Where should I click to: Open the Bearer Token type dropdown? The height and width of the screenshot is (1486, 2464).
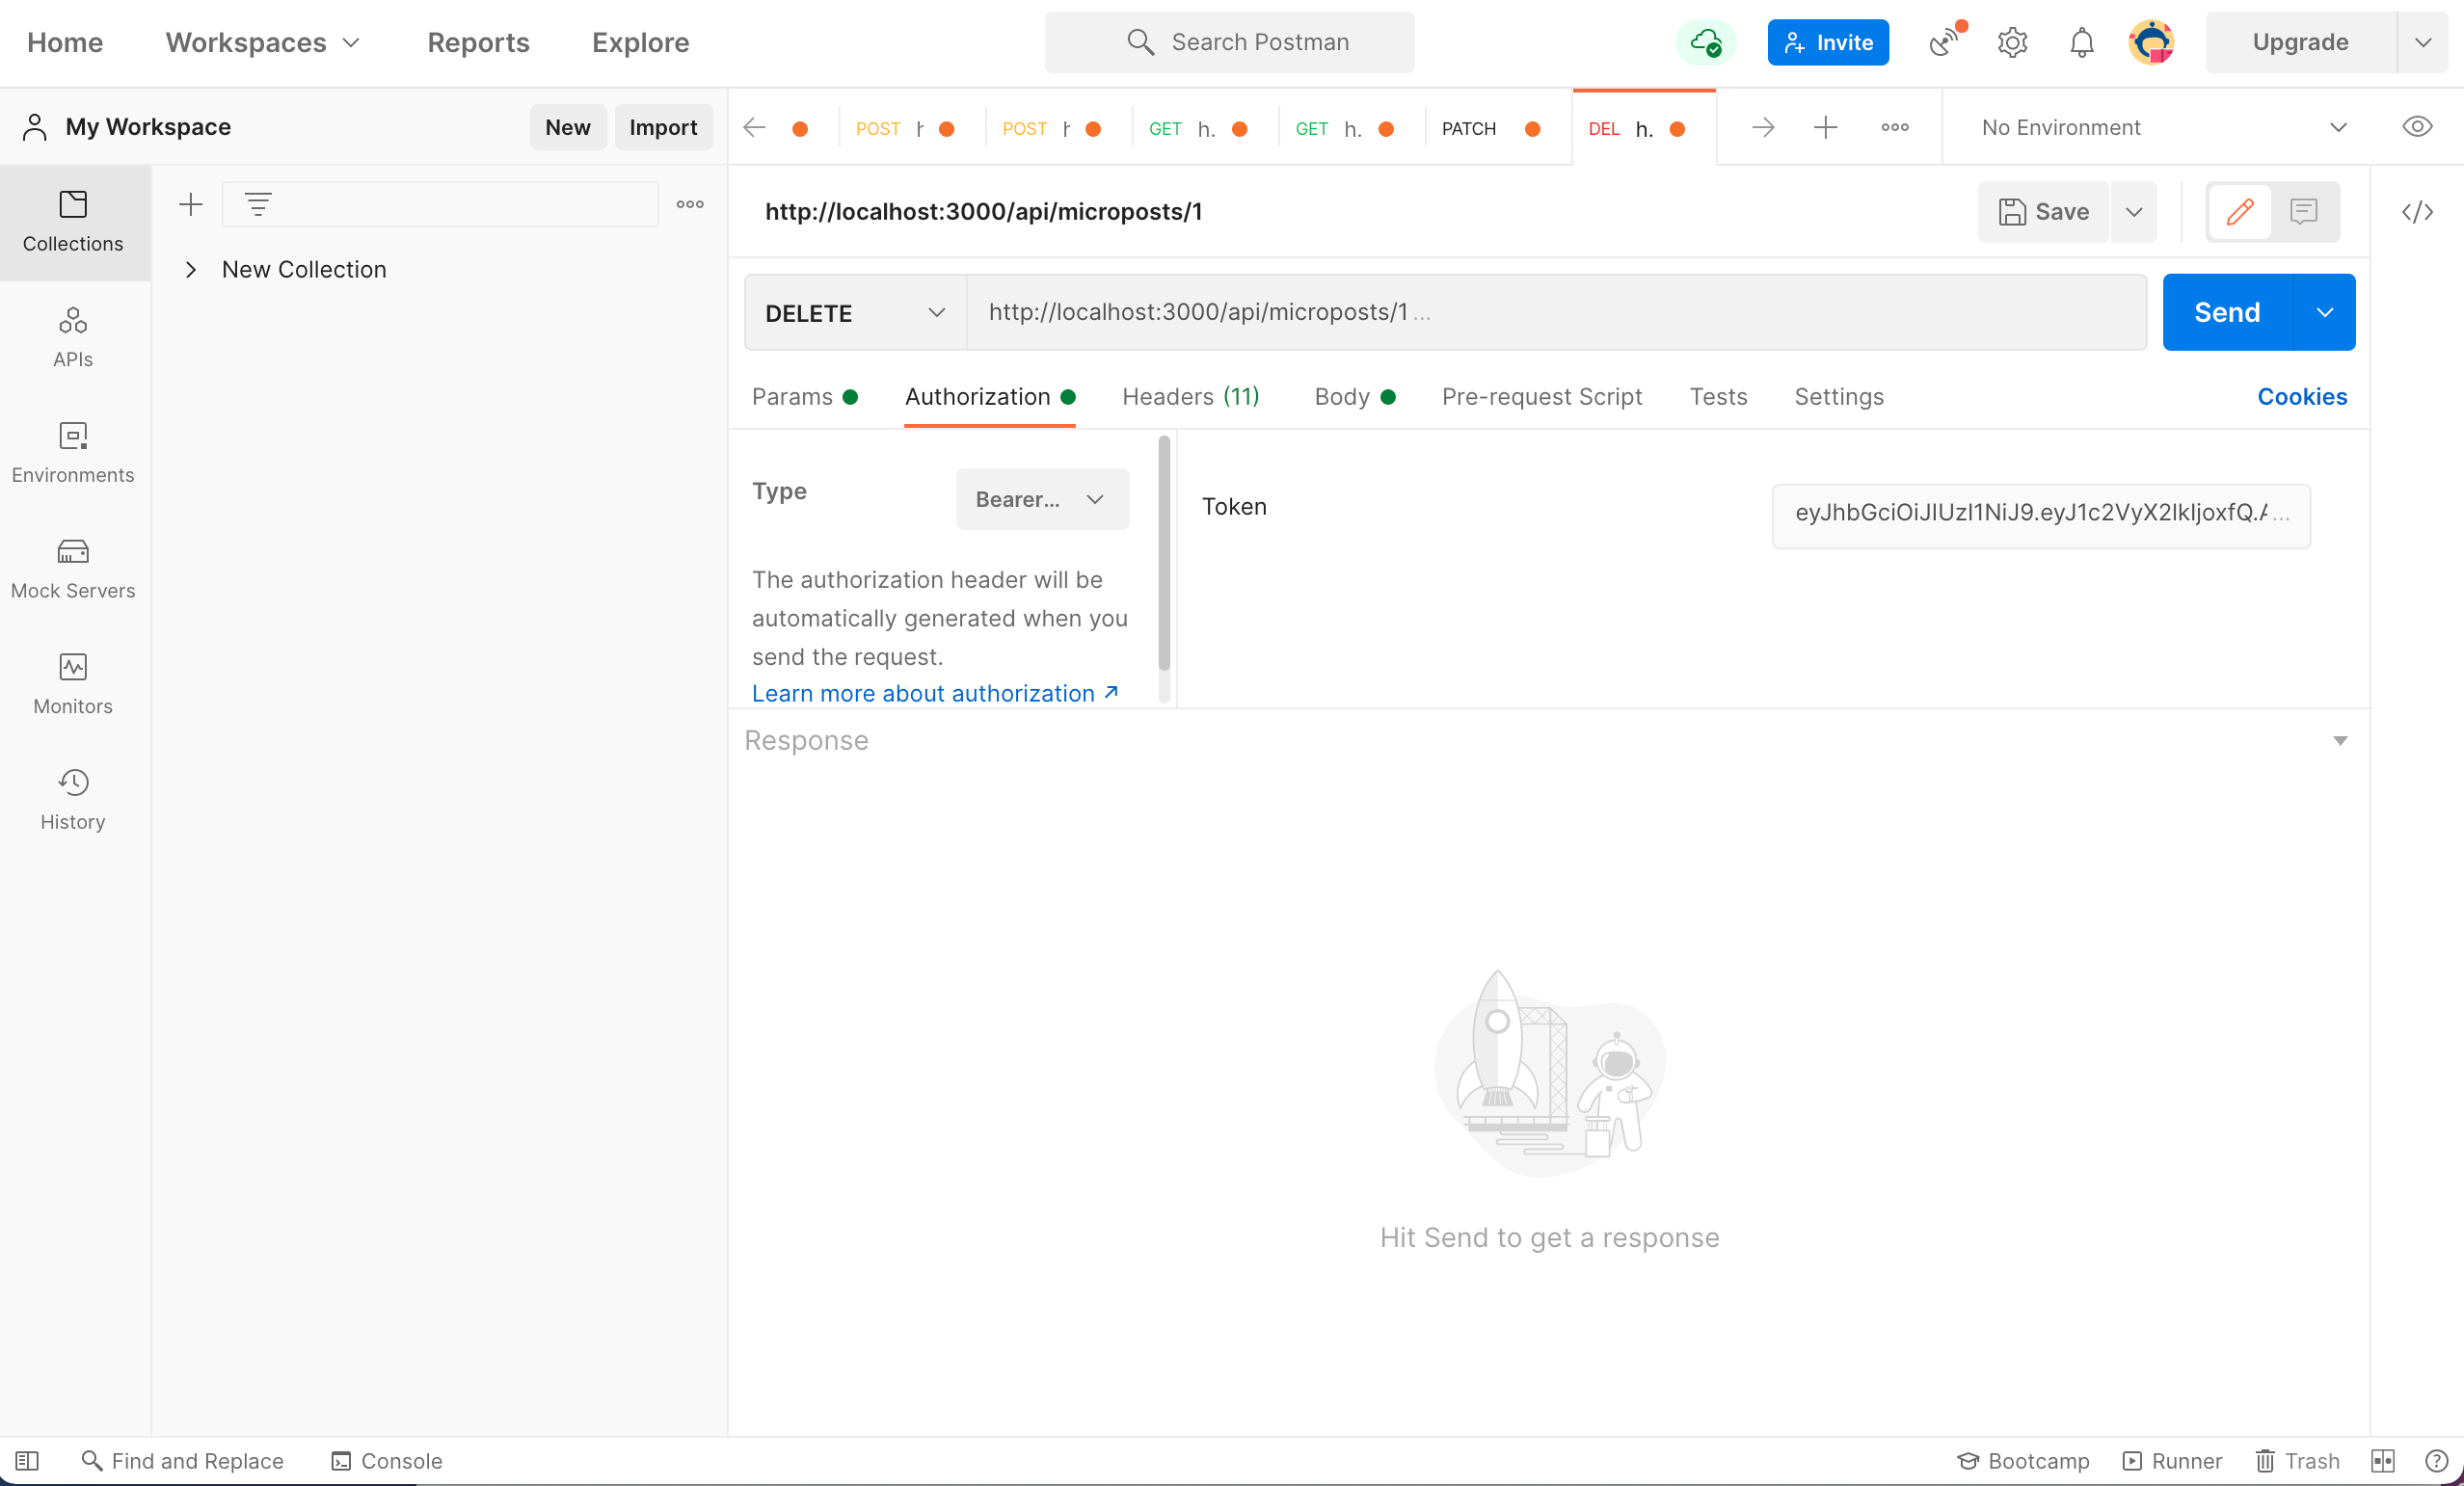pos(1041,499)
